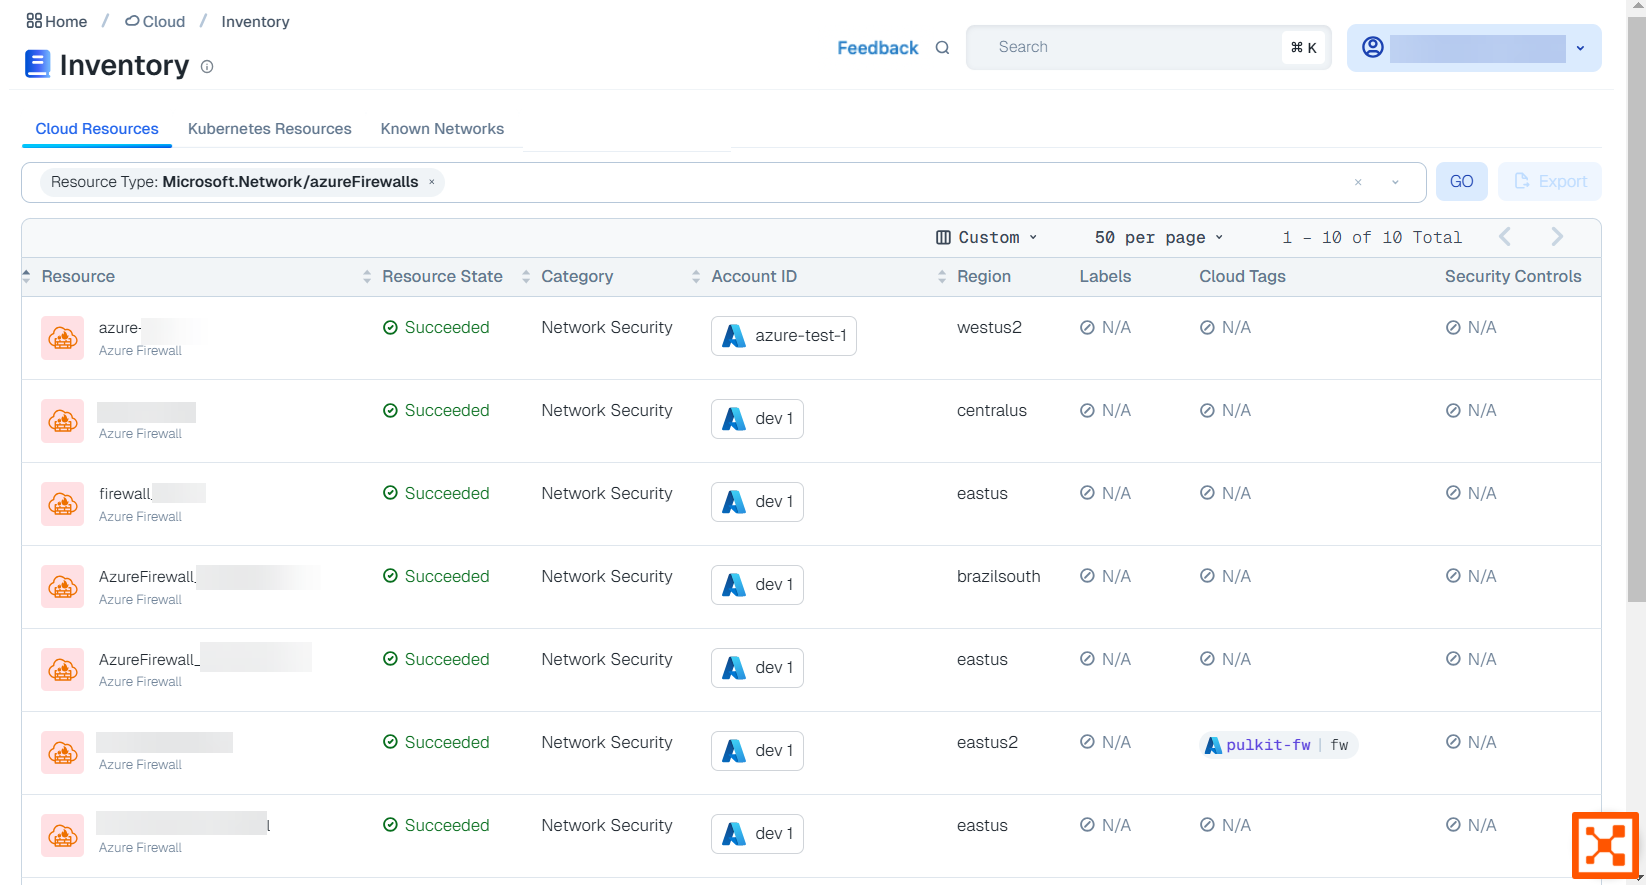Click the blue Inventory page logo icon

[x=37, y=64]
